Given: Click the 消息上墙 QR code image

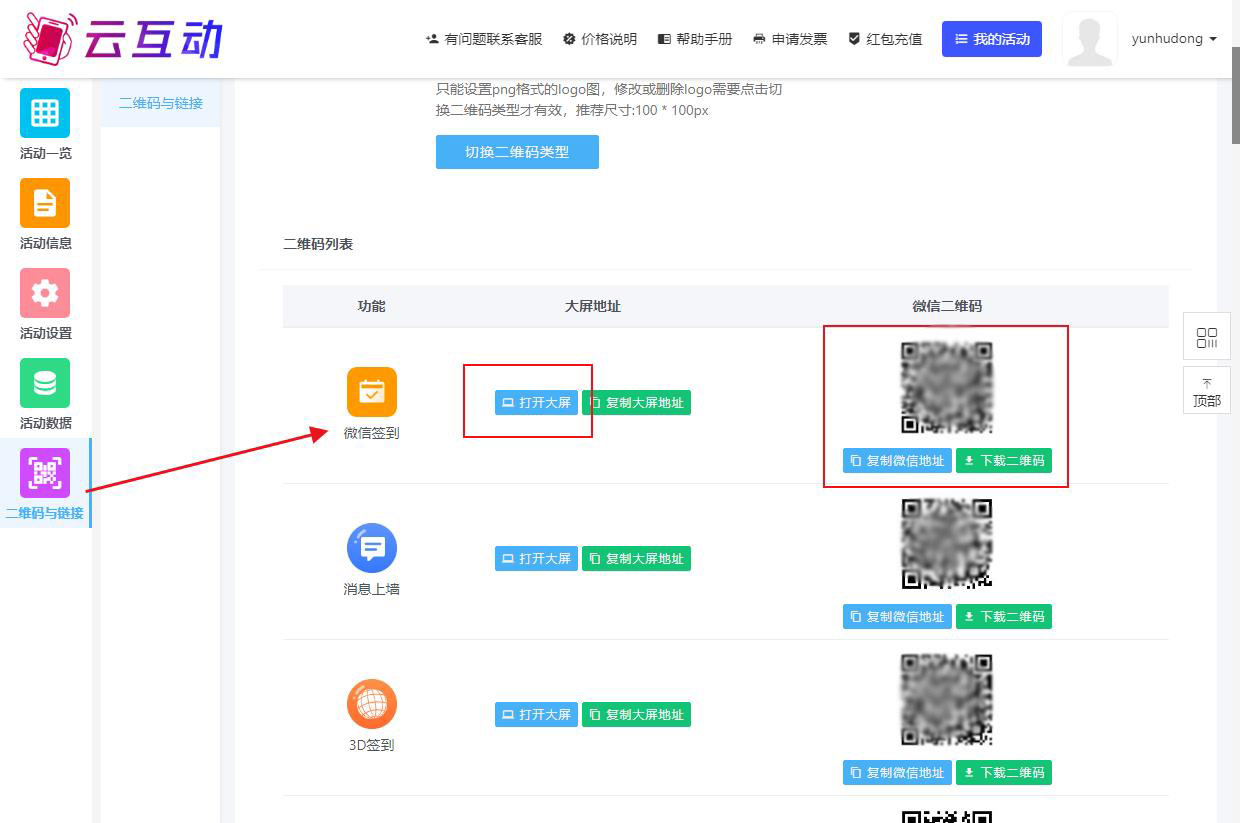Looking at the screenshot, I should (x=947, y=544).
